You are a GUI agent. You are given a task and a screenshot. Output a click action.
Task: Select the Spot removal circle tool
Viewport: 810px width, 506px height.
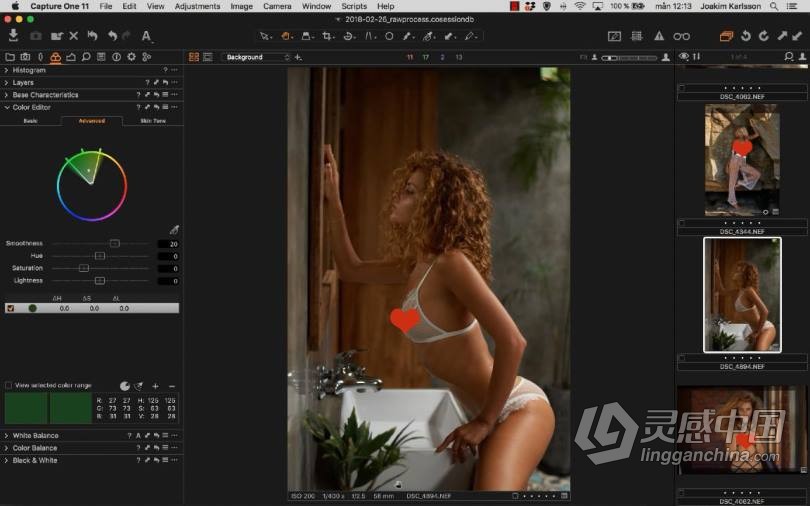click(x=389, y=36)
